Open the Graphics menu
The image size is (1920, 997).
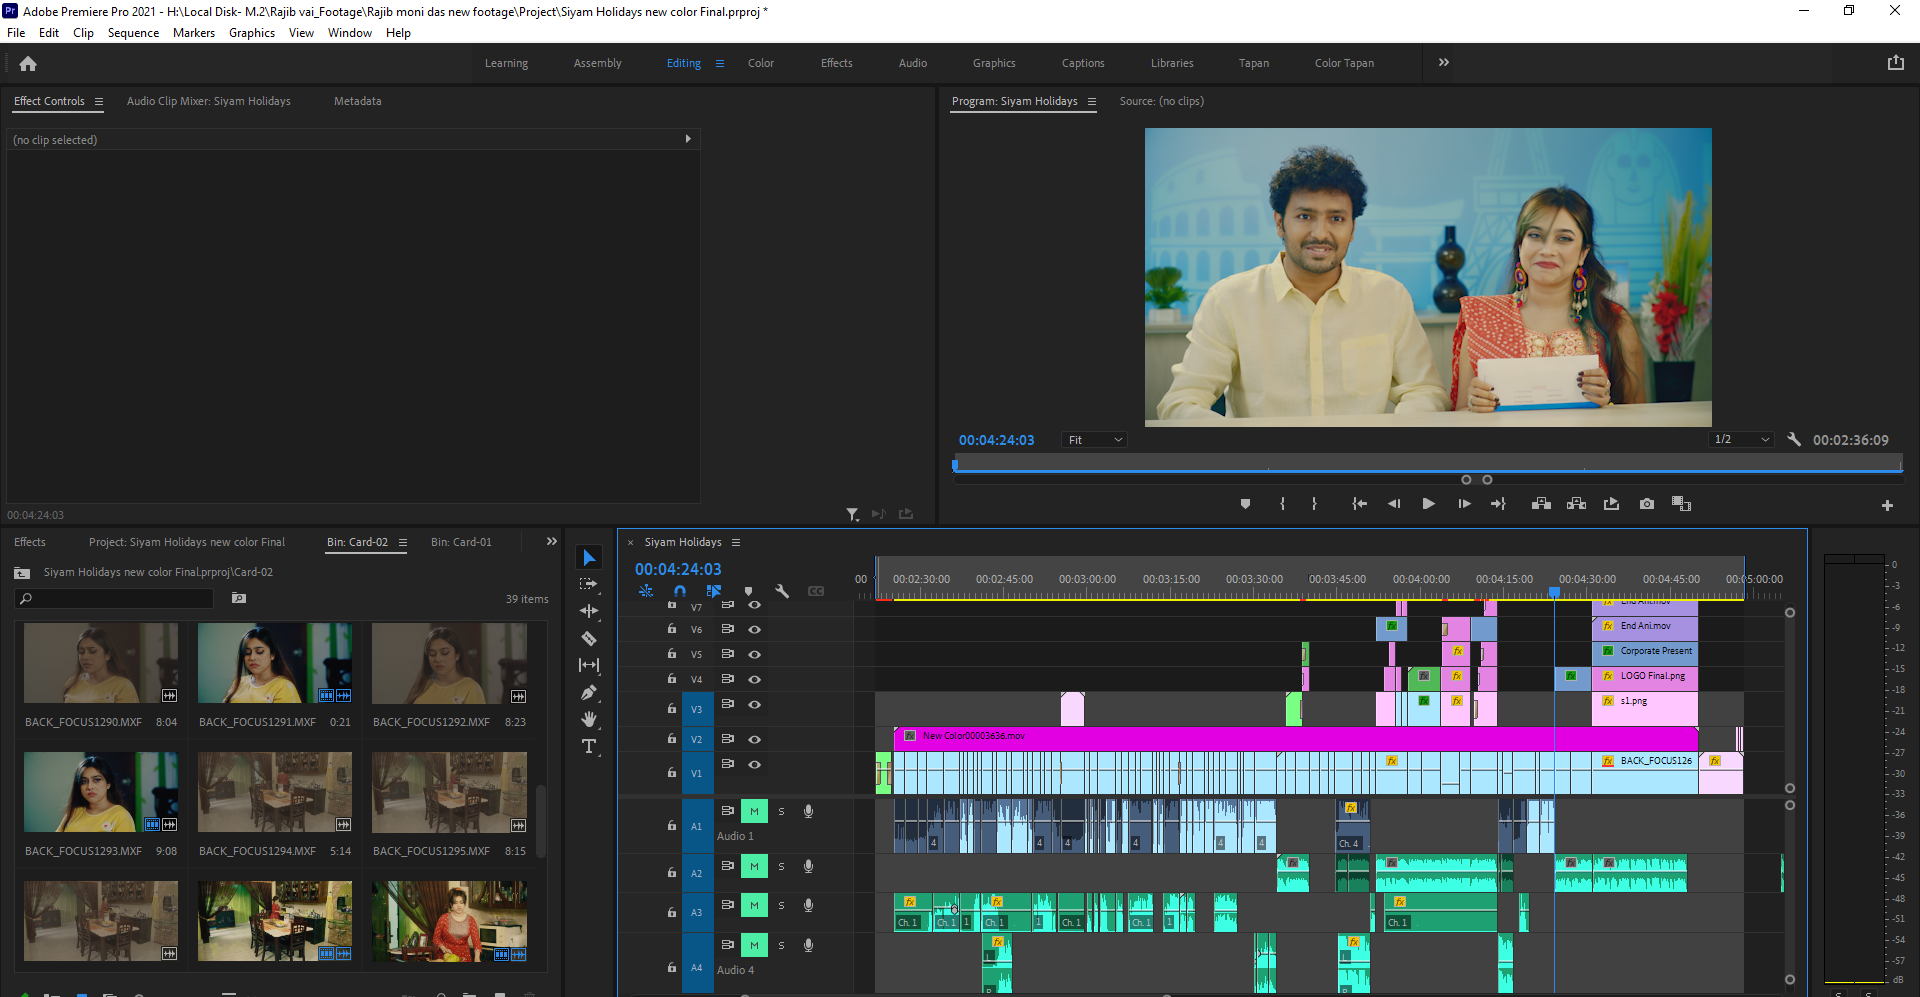pos(252,33)
